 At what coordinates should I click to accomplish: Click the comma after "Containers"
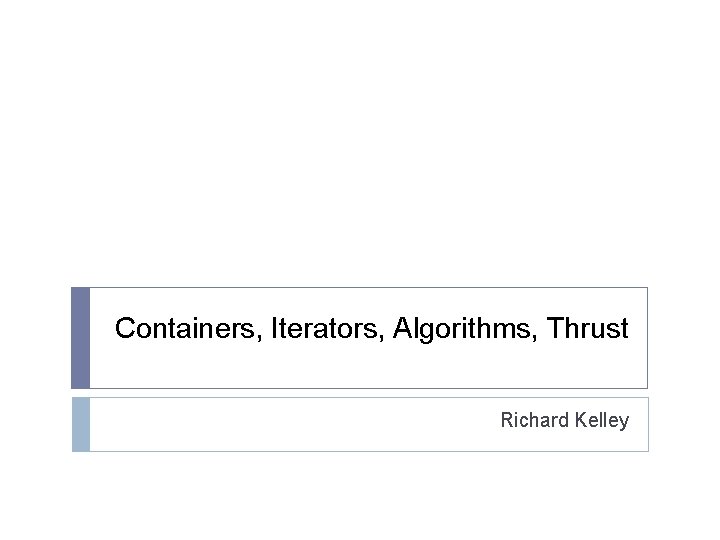261,338
